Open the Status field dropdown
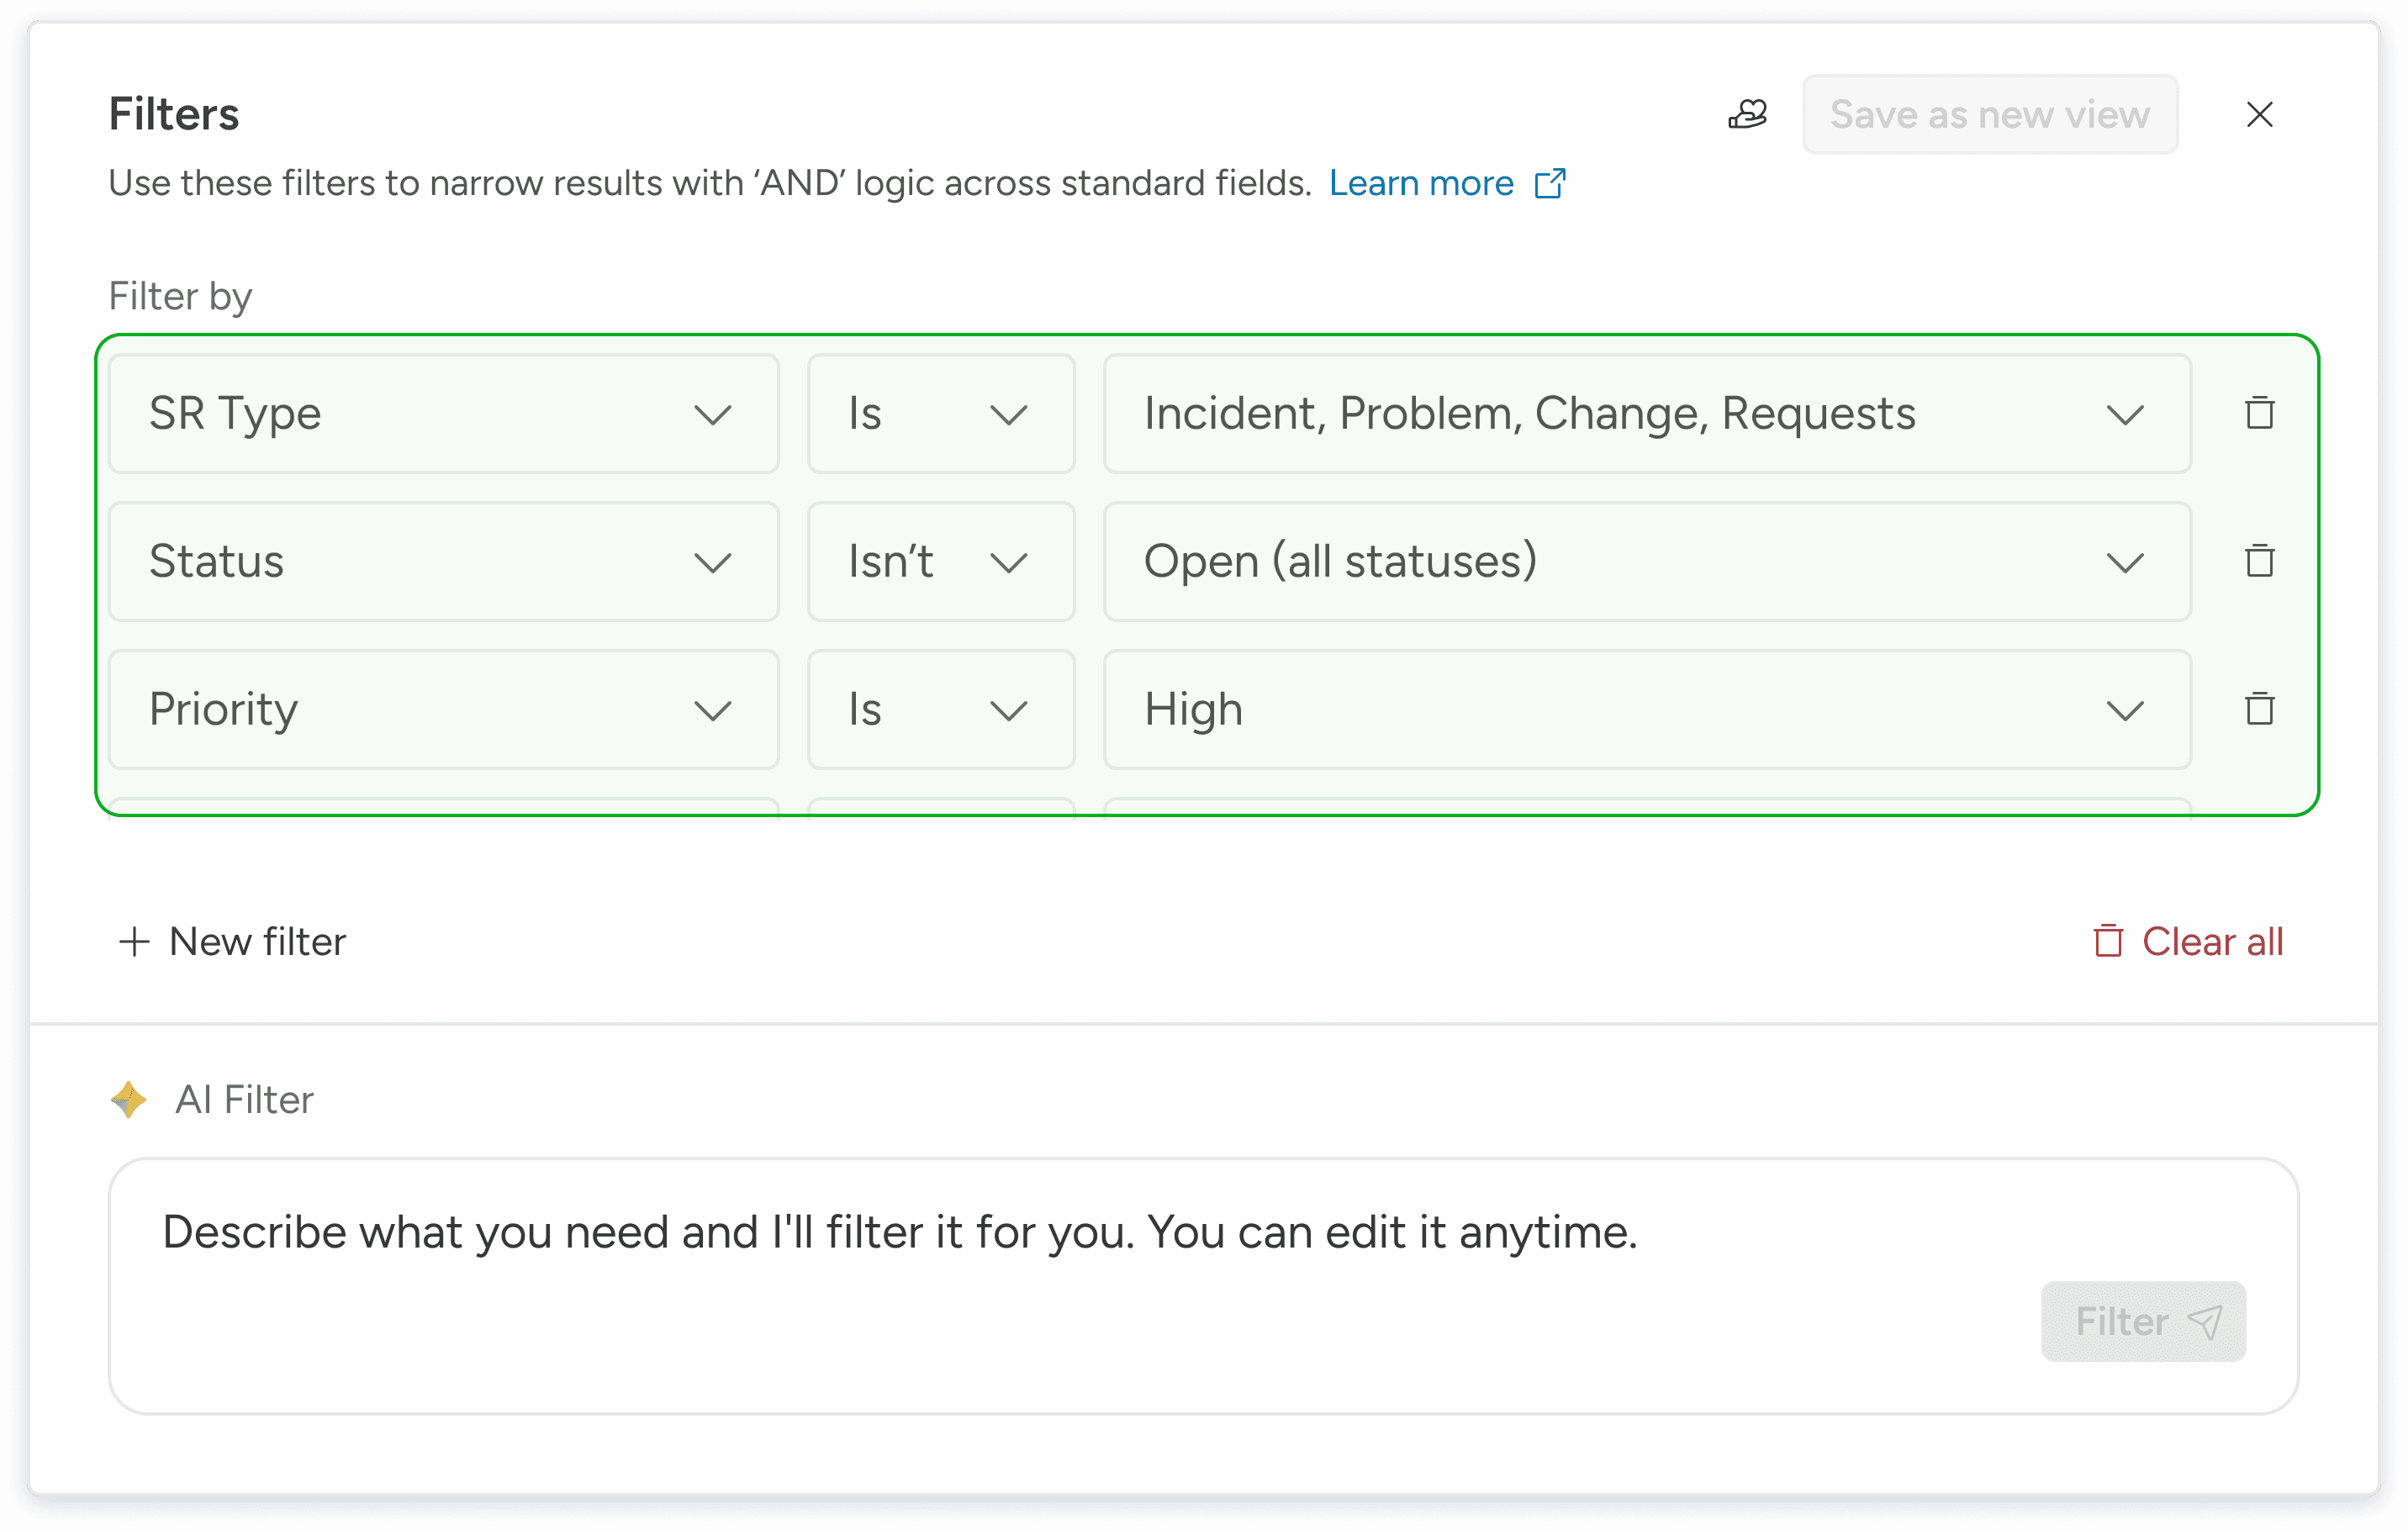Screen dimensions: 2408x1530 (x=443, y=561)
